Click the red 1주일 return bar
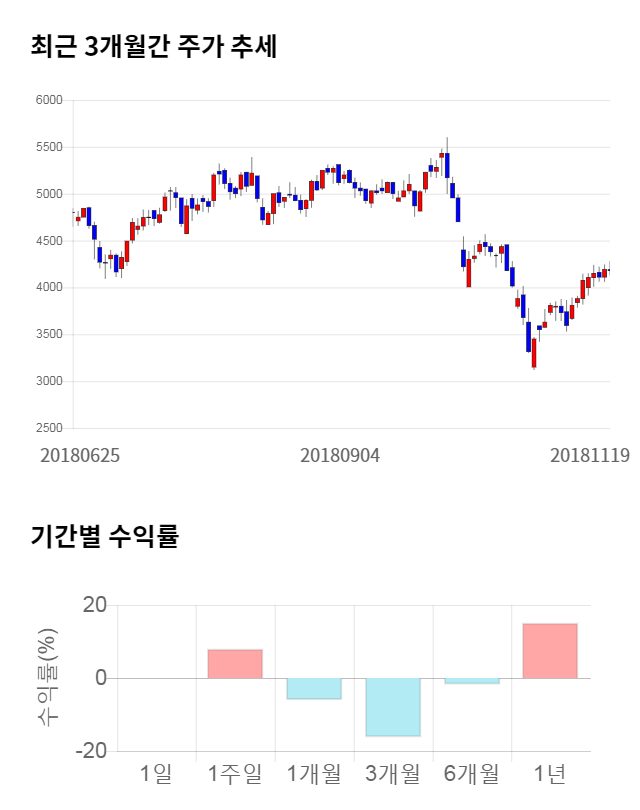 point(235,664)
